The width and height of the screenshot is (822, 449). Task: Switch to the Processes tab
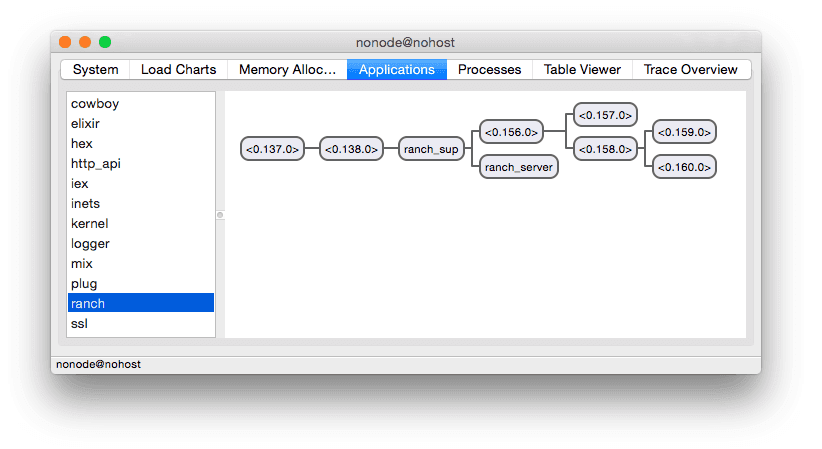click(489, 69)
